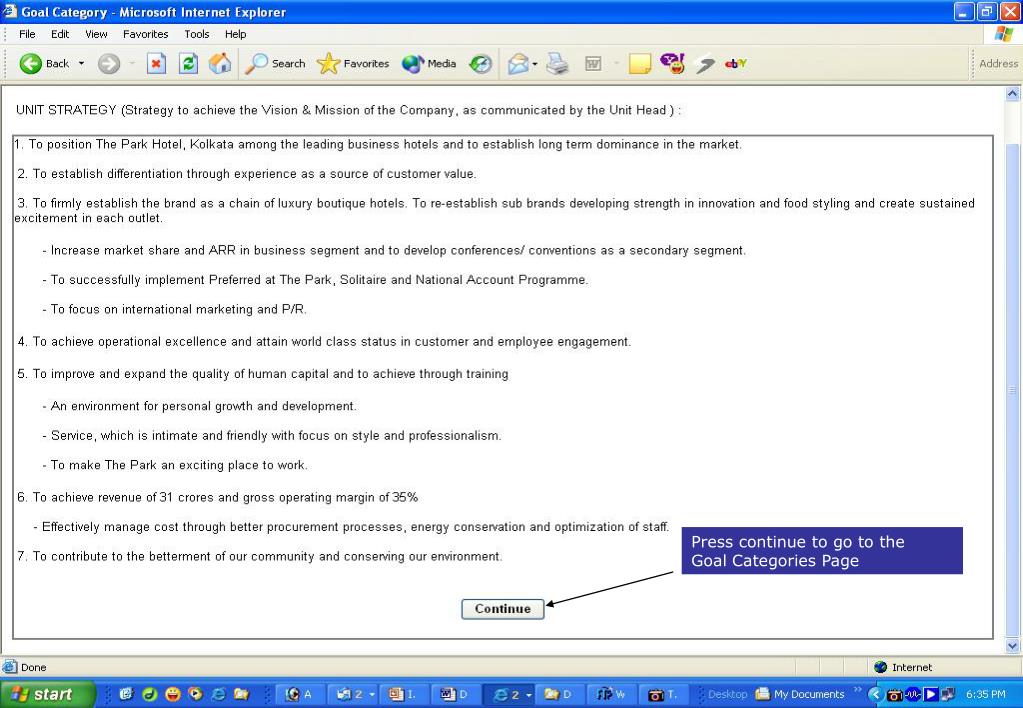This screenshot has width=1023, height=708.
Task: Click the folder quick launch icon
Action: coord(241,694)
